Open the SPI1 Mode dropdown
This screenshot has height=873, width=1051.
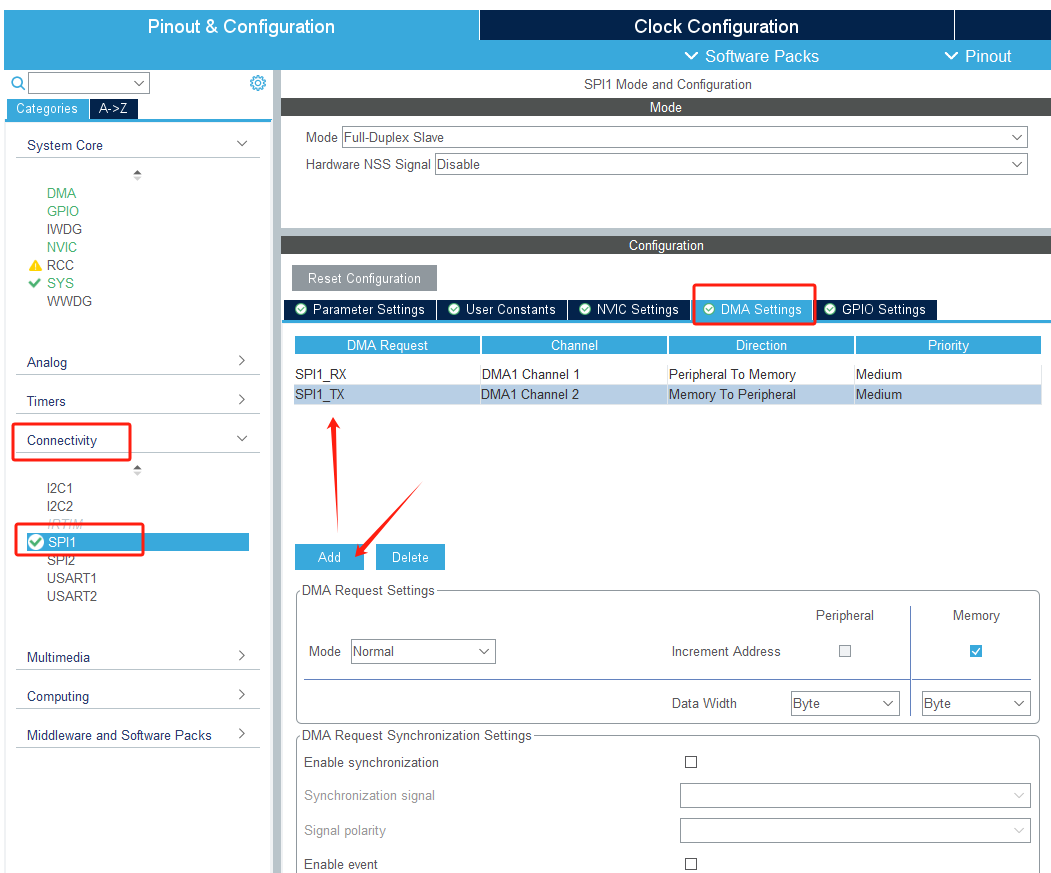(684, 137)
